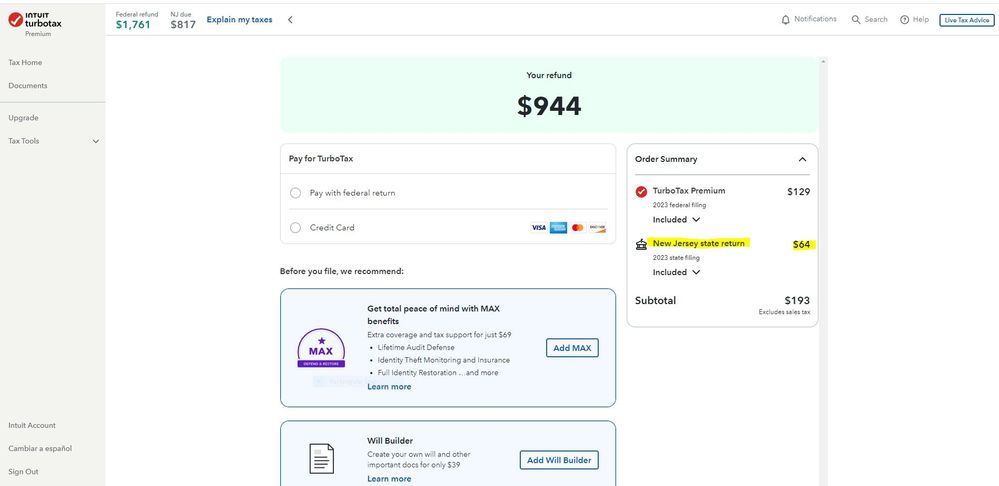The width and height of the screenshot is (999, 486).
Task: Click the NJ due $817 amount
Action: 183,25
